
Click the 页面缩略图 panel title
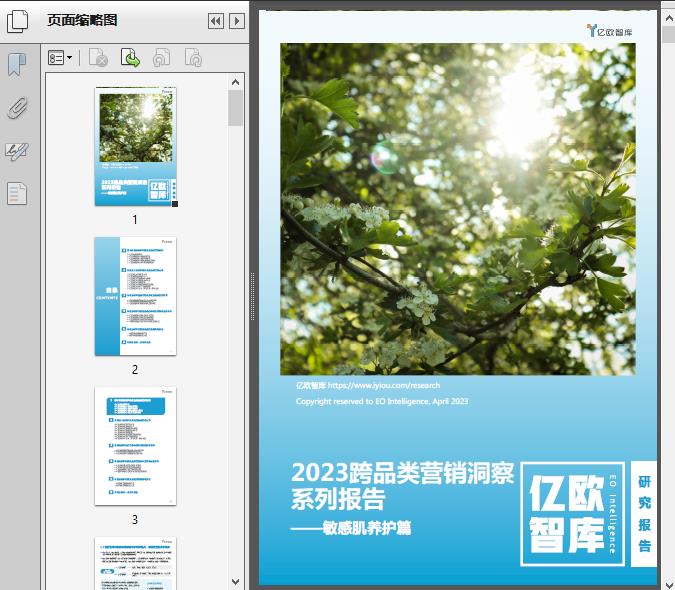82,20
